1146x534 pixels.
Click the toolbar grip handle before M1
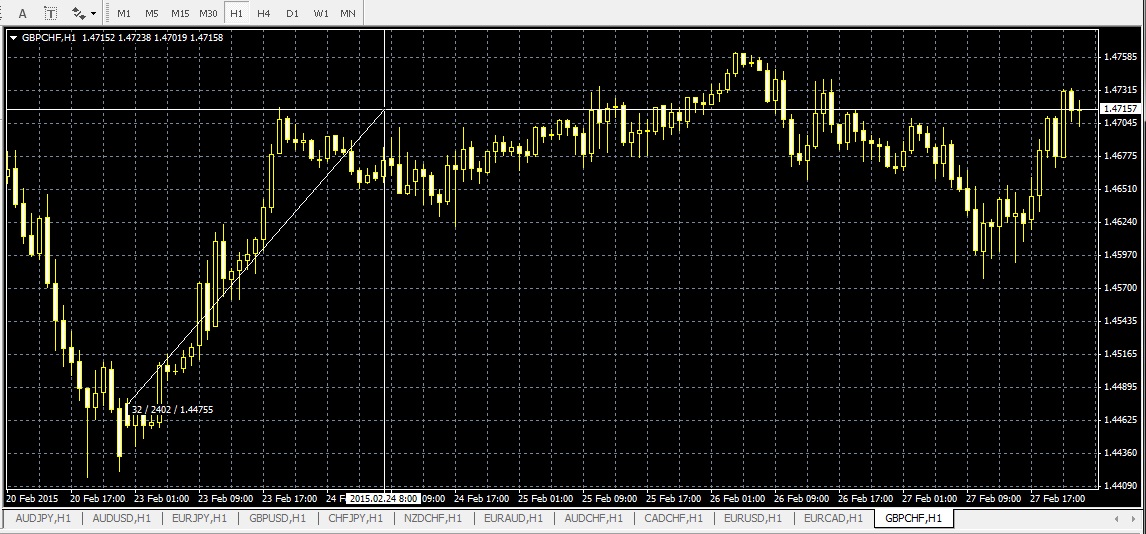(107, 13)
